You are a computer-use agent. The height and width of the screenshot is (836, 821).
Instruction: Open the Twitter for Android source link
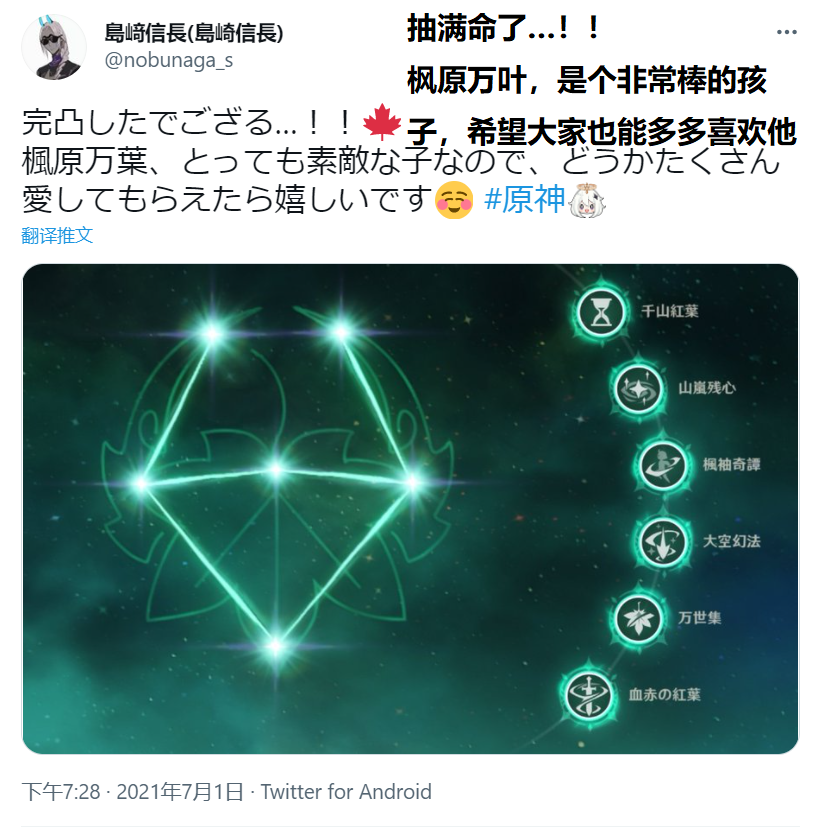(x=346, y=792)
